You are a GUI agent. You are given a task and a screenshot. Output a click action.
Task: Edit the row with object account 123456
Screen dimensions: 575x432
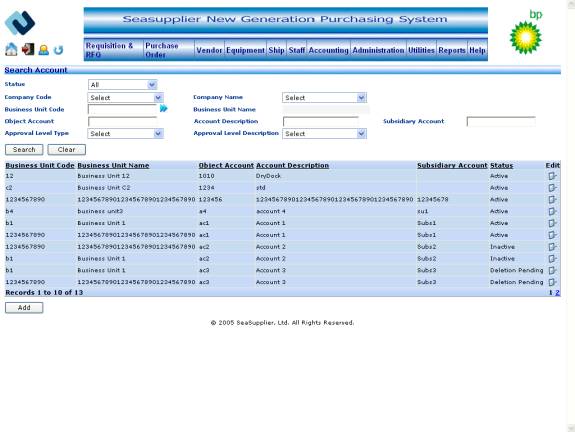point(552,199)
